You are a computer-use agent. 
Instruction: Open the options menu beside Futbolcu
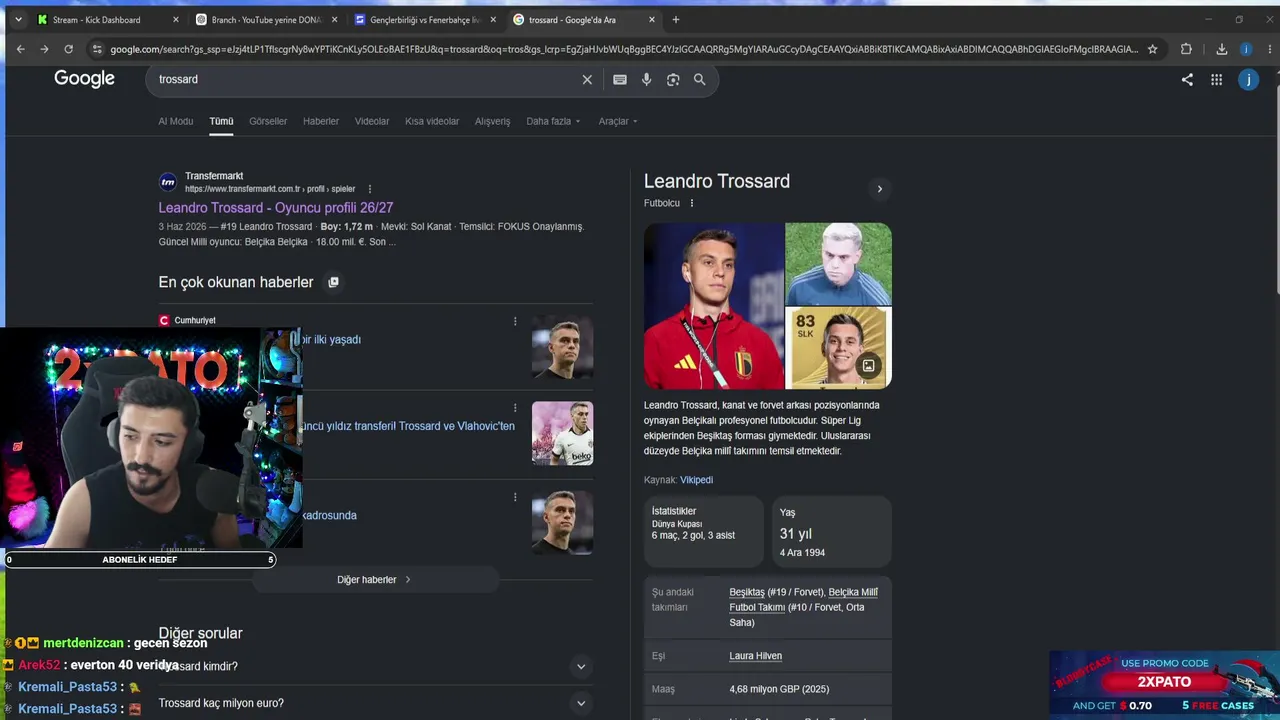coord(691,203)
